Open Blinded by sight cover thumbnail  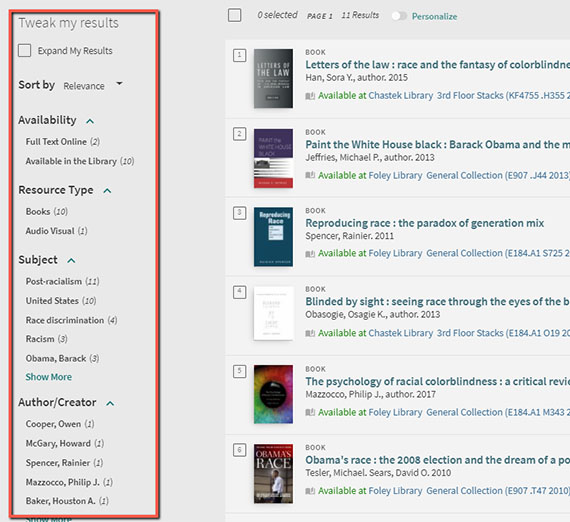[x=273, y=313]
